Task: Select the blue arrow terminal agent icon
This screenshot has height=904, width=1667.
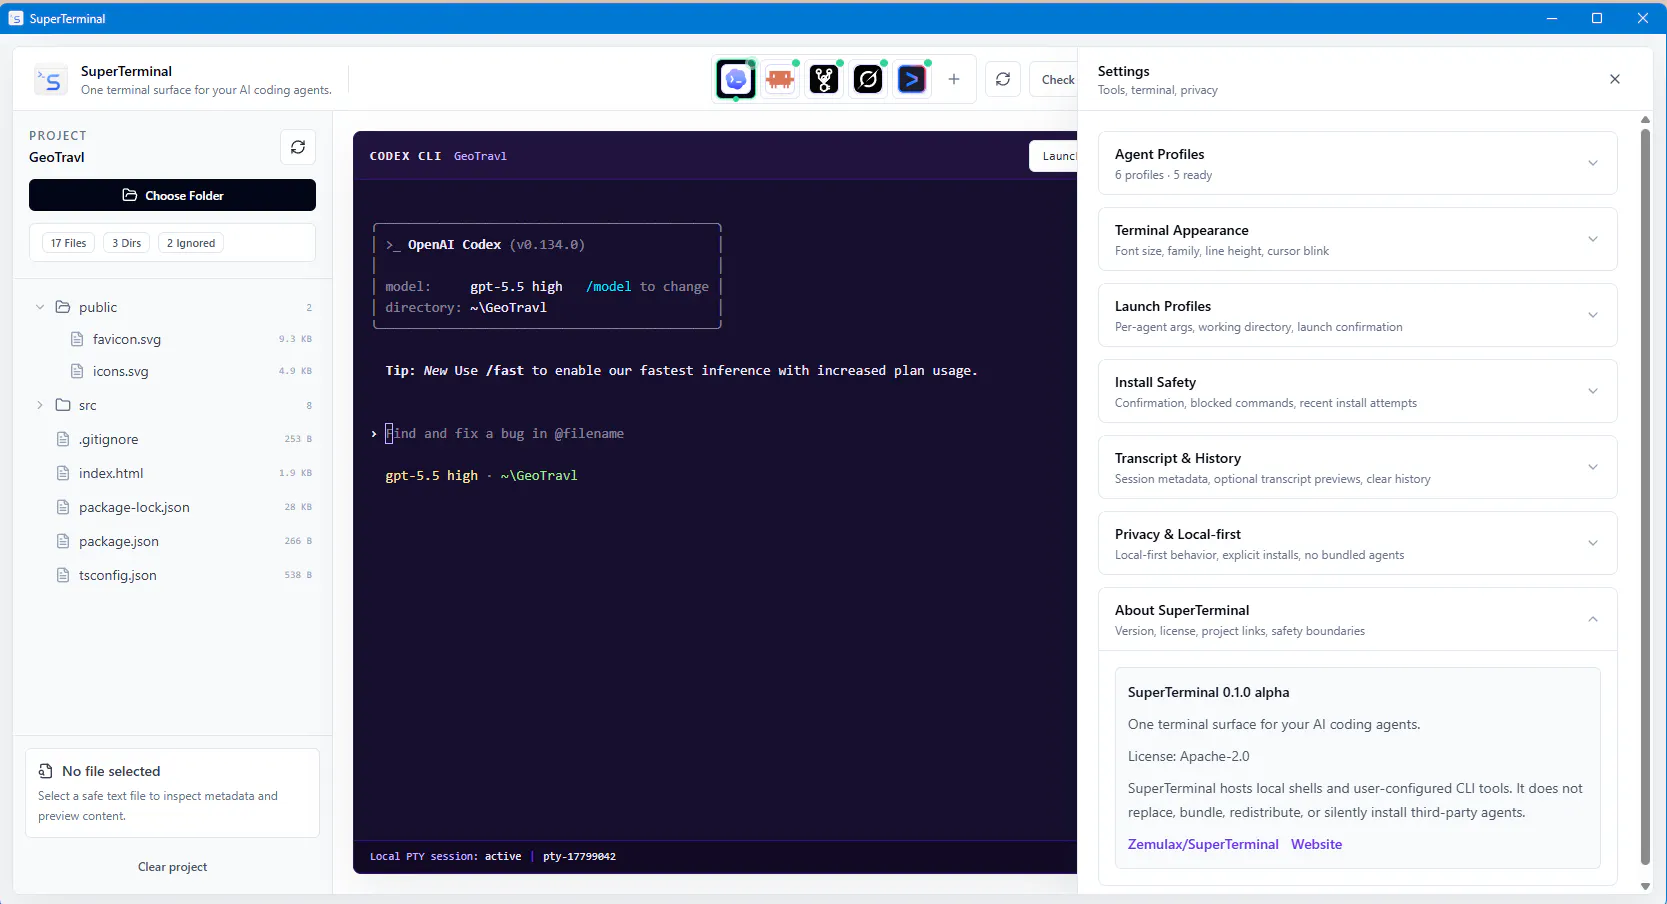Action: [912, 79]
